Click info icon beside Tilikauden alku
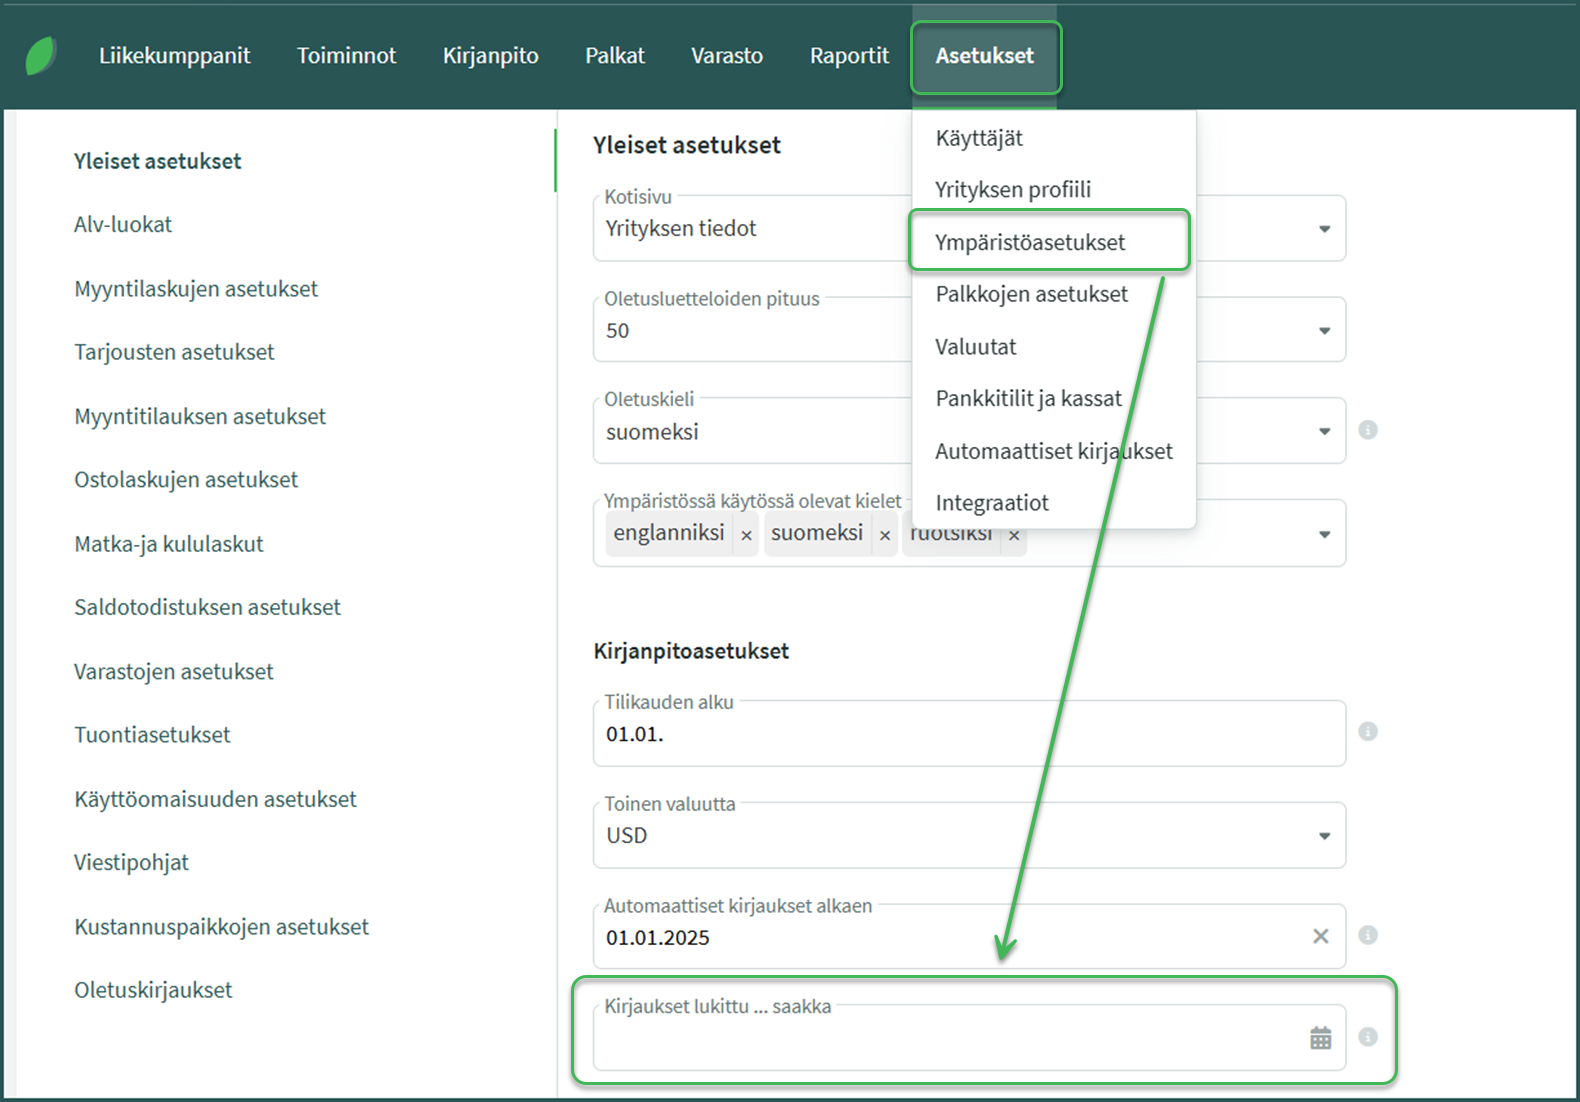Screen dimensions: 1580x1102 tap(1368, 732)
